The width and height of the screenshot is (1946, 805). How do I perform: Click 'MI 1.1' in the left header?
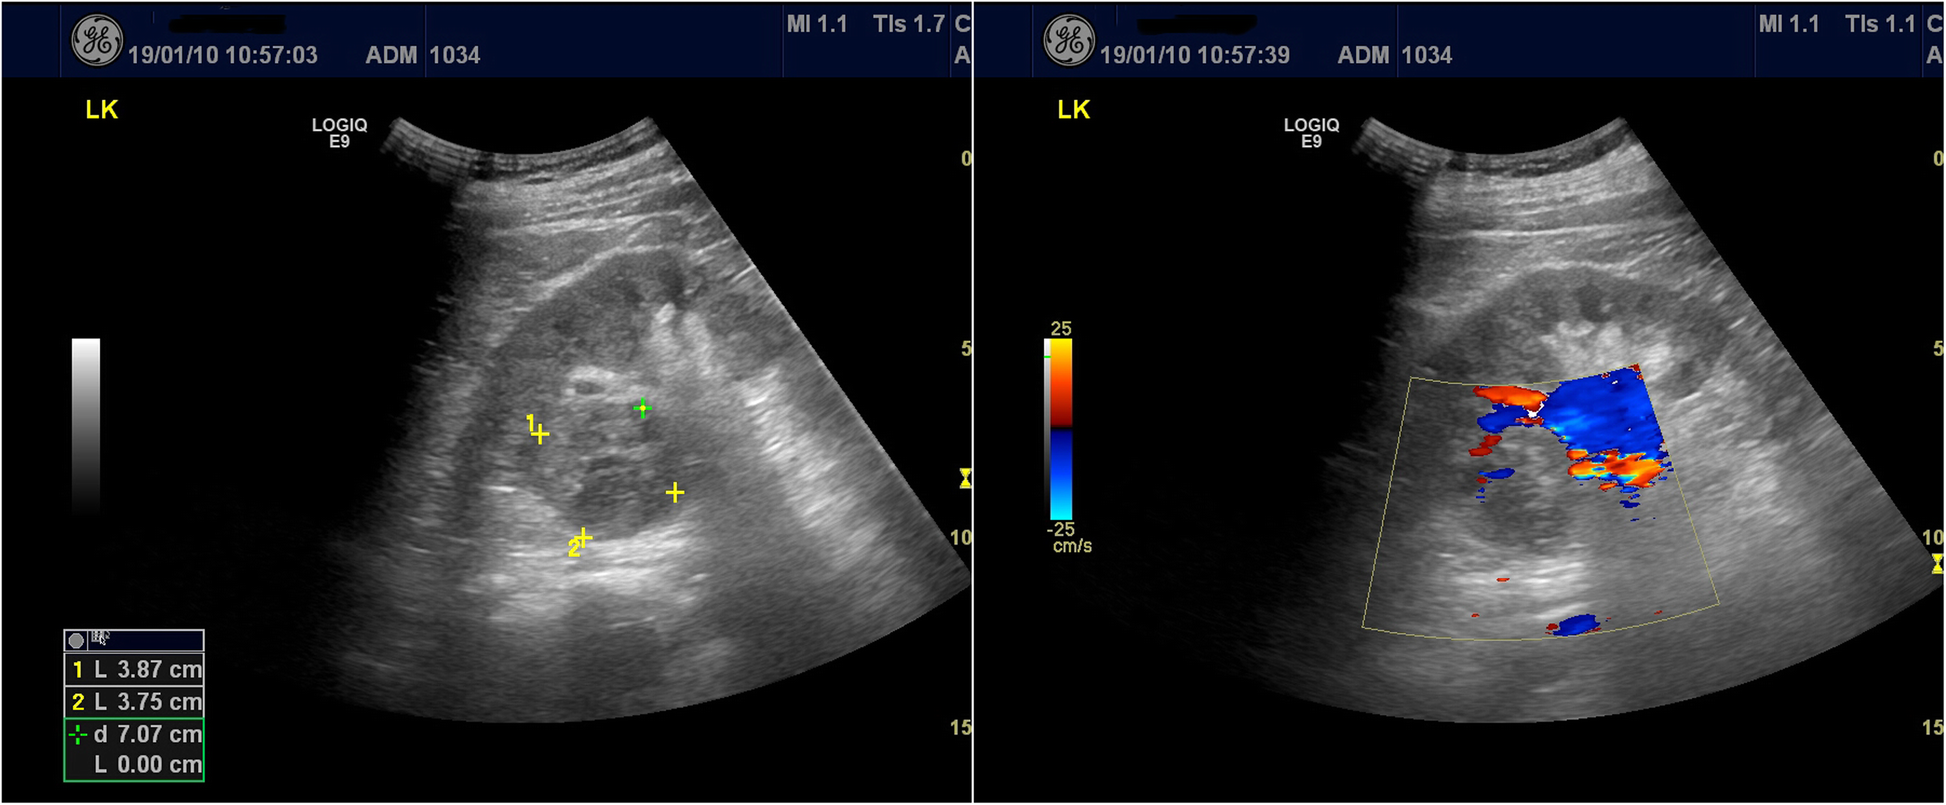[817, 24]
